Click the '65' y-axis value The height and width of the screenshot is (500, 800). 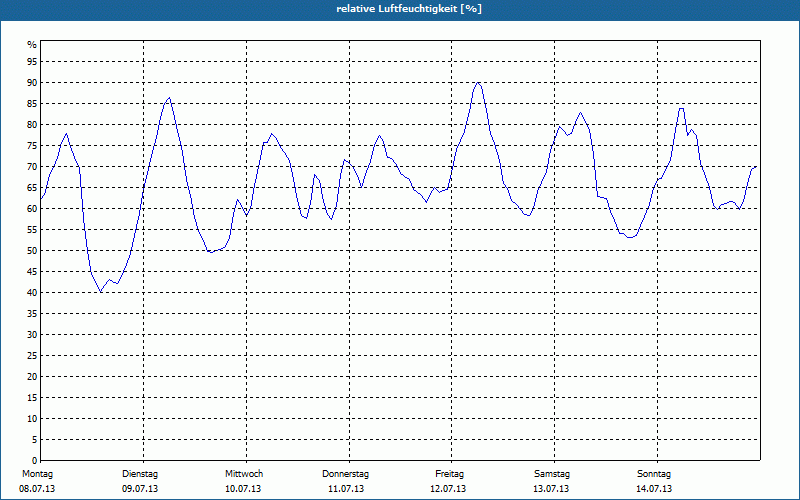tap(32, 188)
